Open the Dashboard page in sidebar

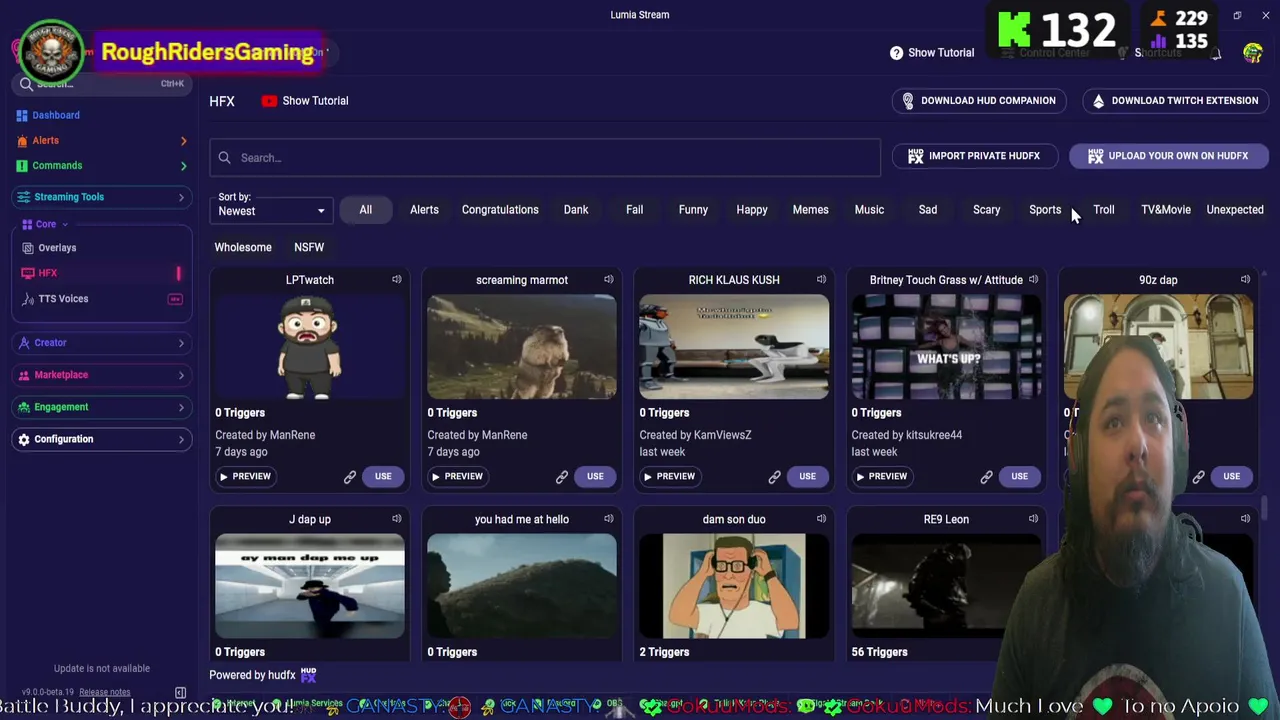click(x=56, y=115)
